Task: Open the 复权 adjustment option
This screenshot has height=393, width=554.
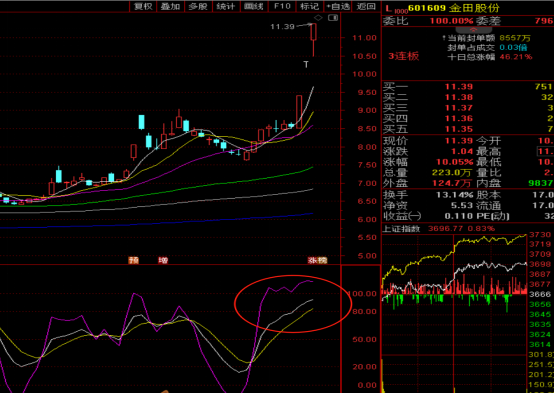Action: point(143,6)
